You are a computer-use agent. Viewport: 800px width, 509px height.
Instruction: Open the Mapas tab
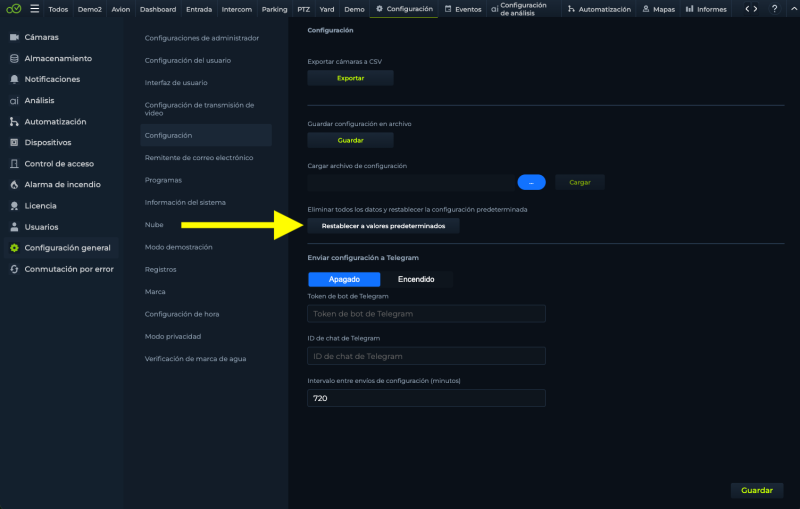tap(658, 9)
